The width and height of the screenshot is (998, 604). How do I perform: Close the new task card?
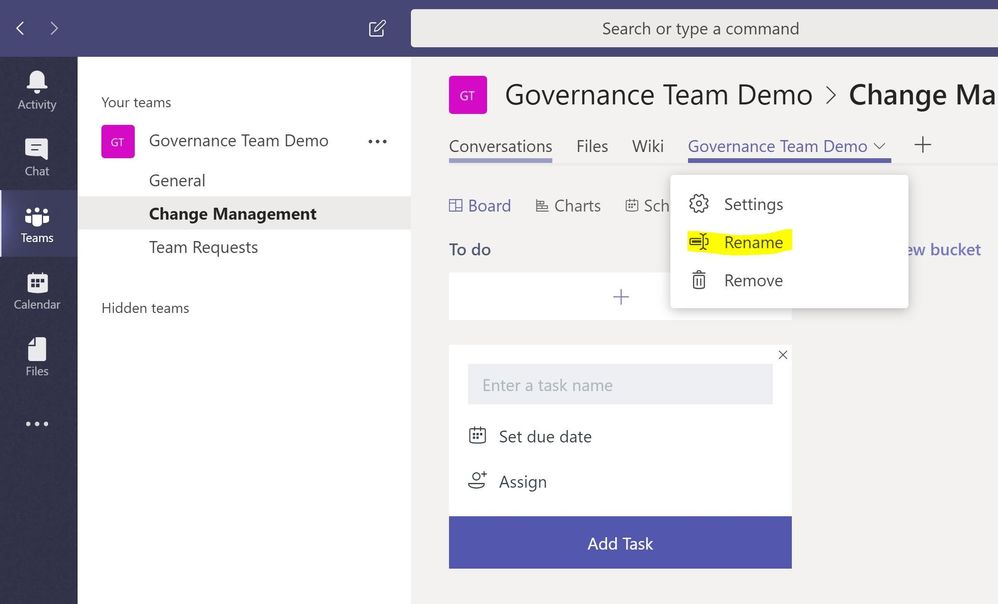click(783, 355)
